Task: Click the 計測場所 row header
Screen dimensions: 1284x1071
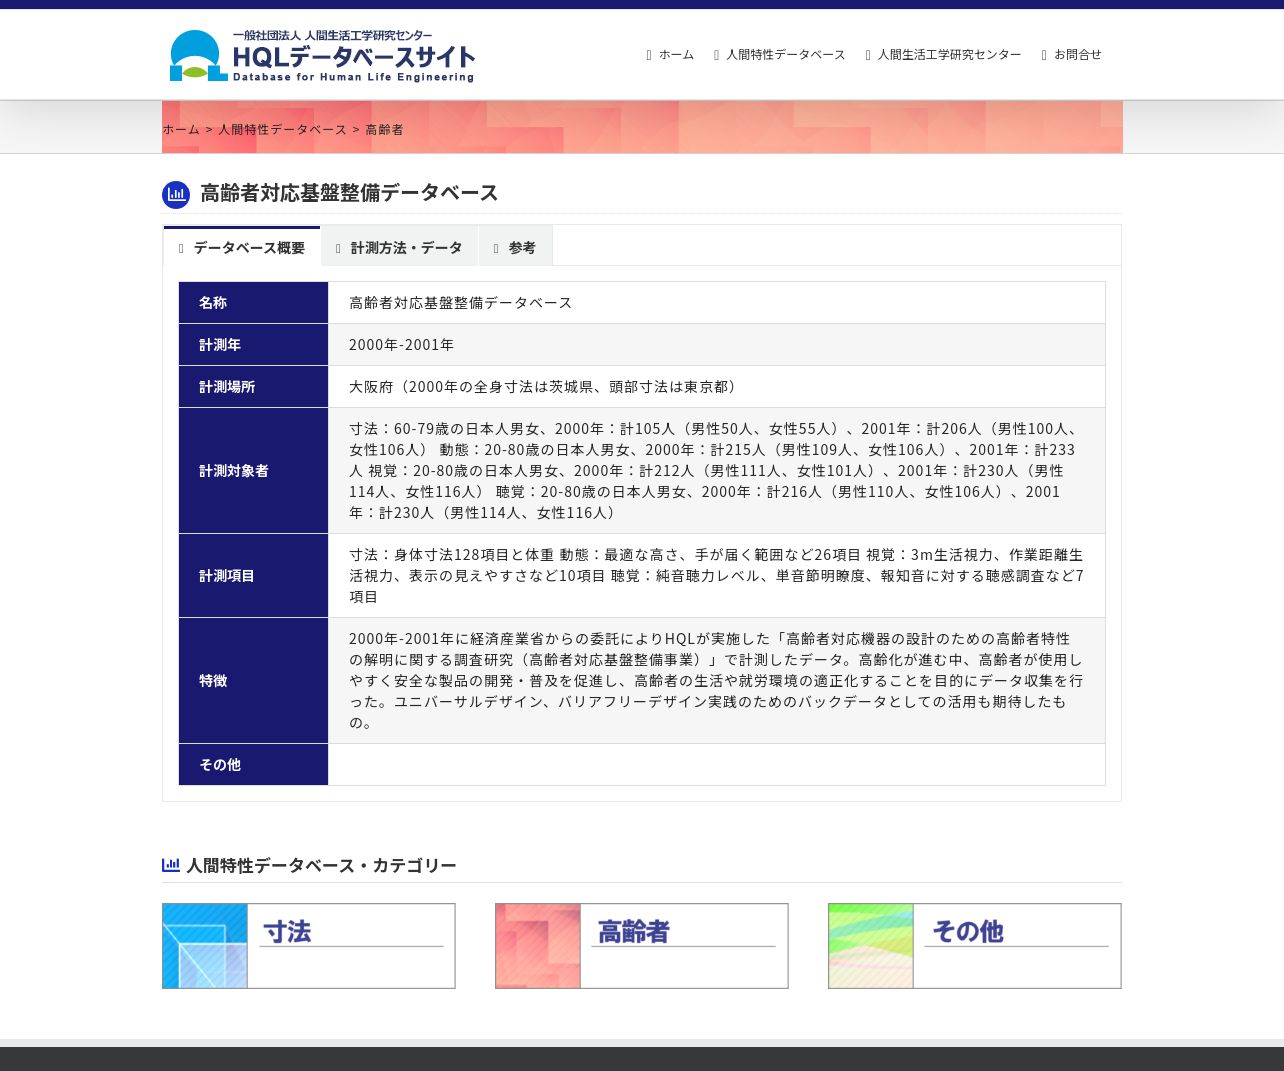Action: (x=254, y=387)
